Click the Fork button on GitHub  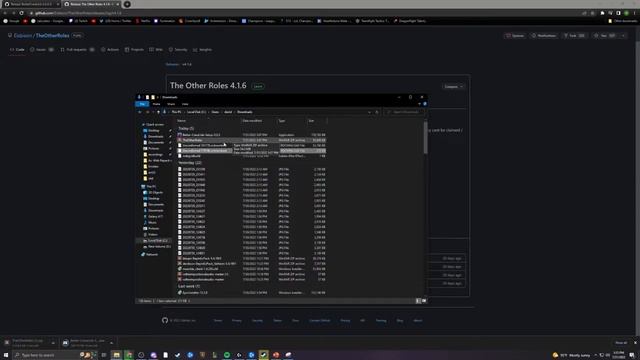coord(574,36)
